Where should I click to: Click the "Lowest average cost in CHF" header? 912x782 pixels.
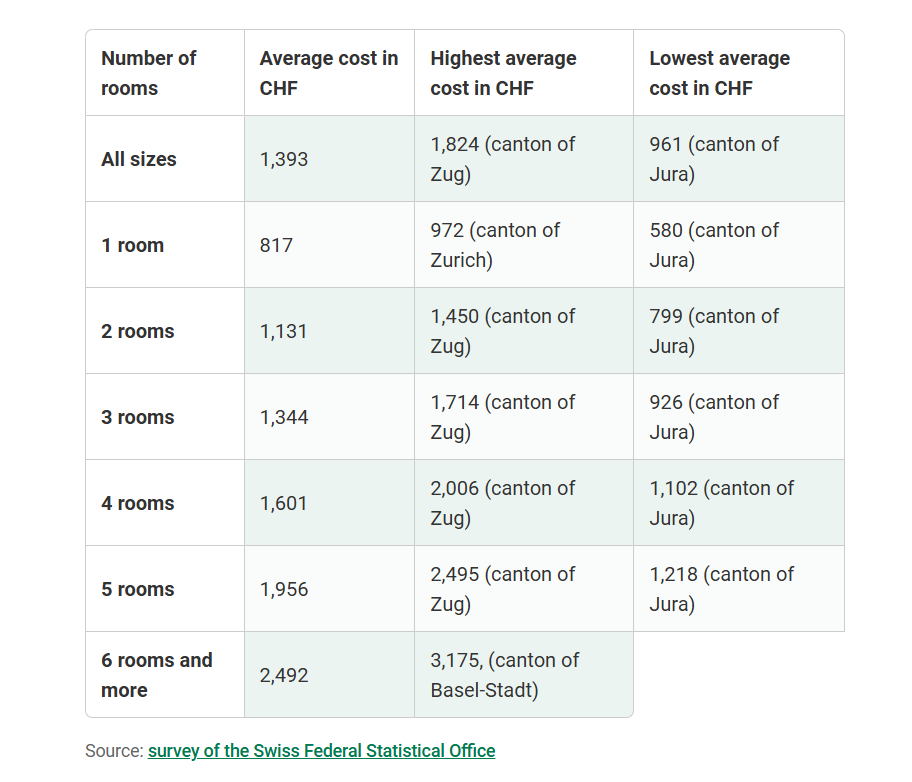click(719, 73)
